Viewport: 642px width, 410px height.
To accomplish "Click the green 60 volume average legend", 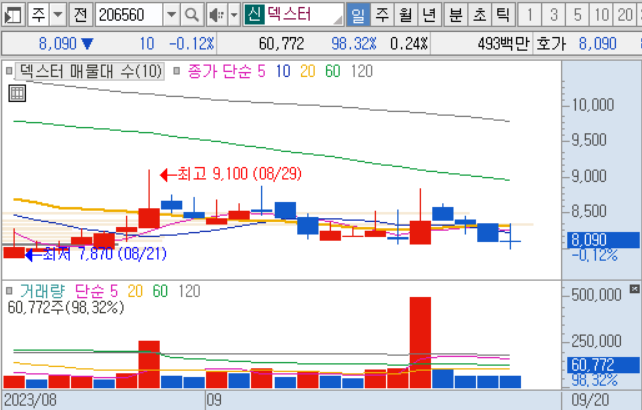I will 160,291.
